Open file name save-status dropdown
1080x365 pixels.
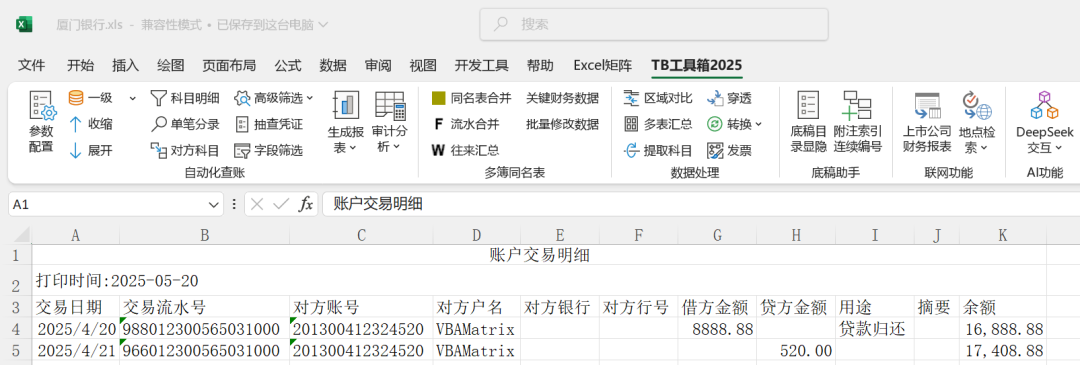click(x=323, y=25)
